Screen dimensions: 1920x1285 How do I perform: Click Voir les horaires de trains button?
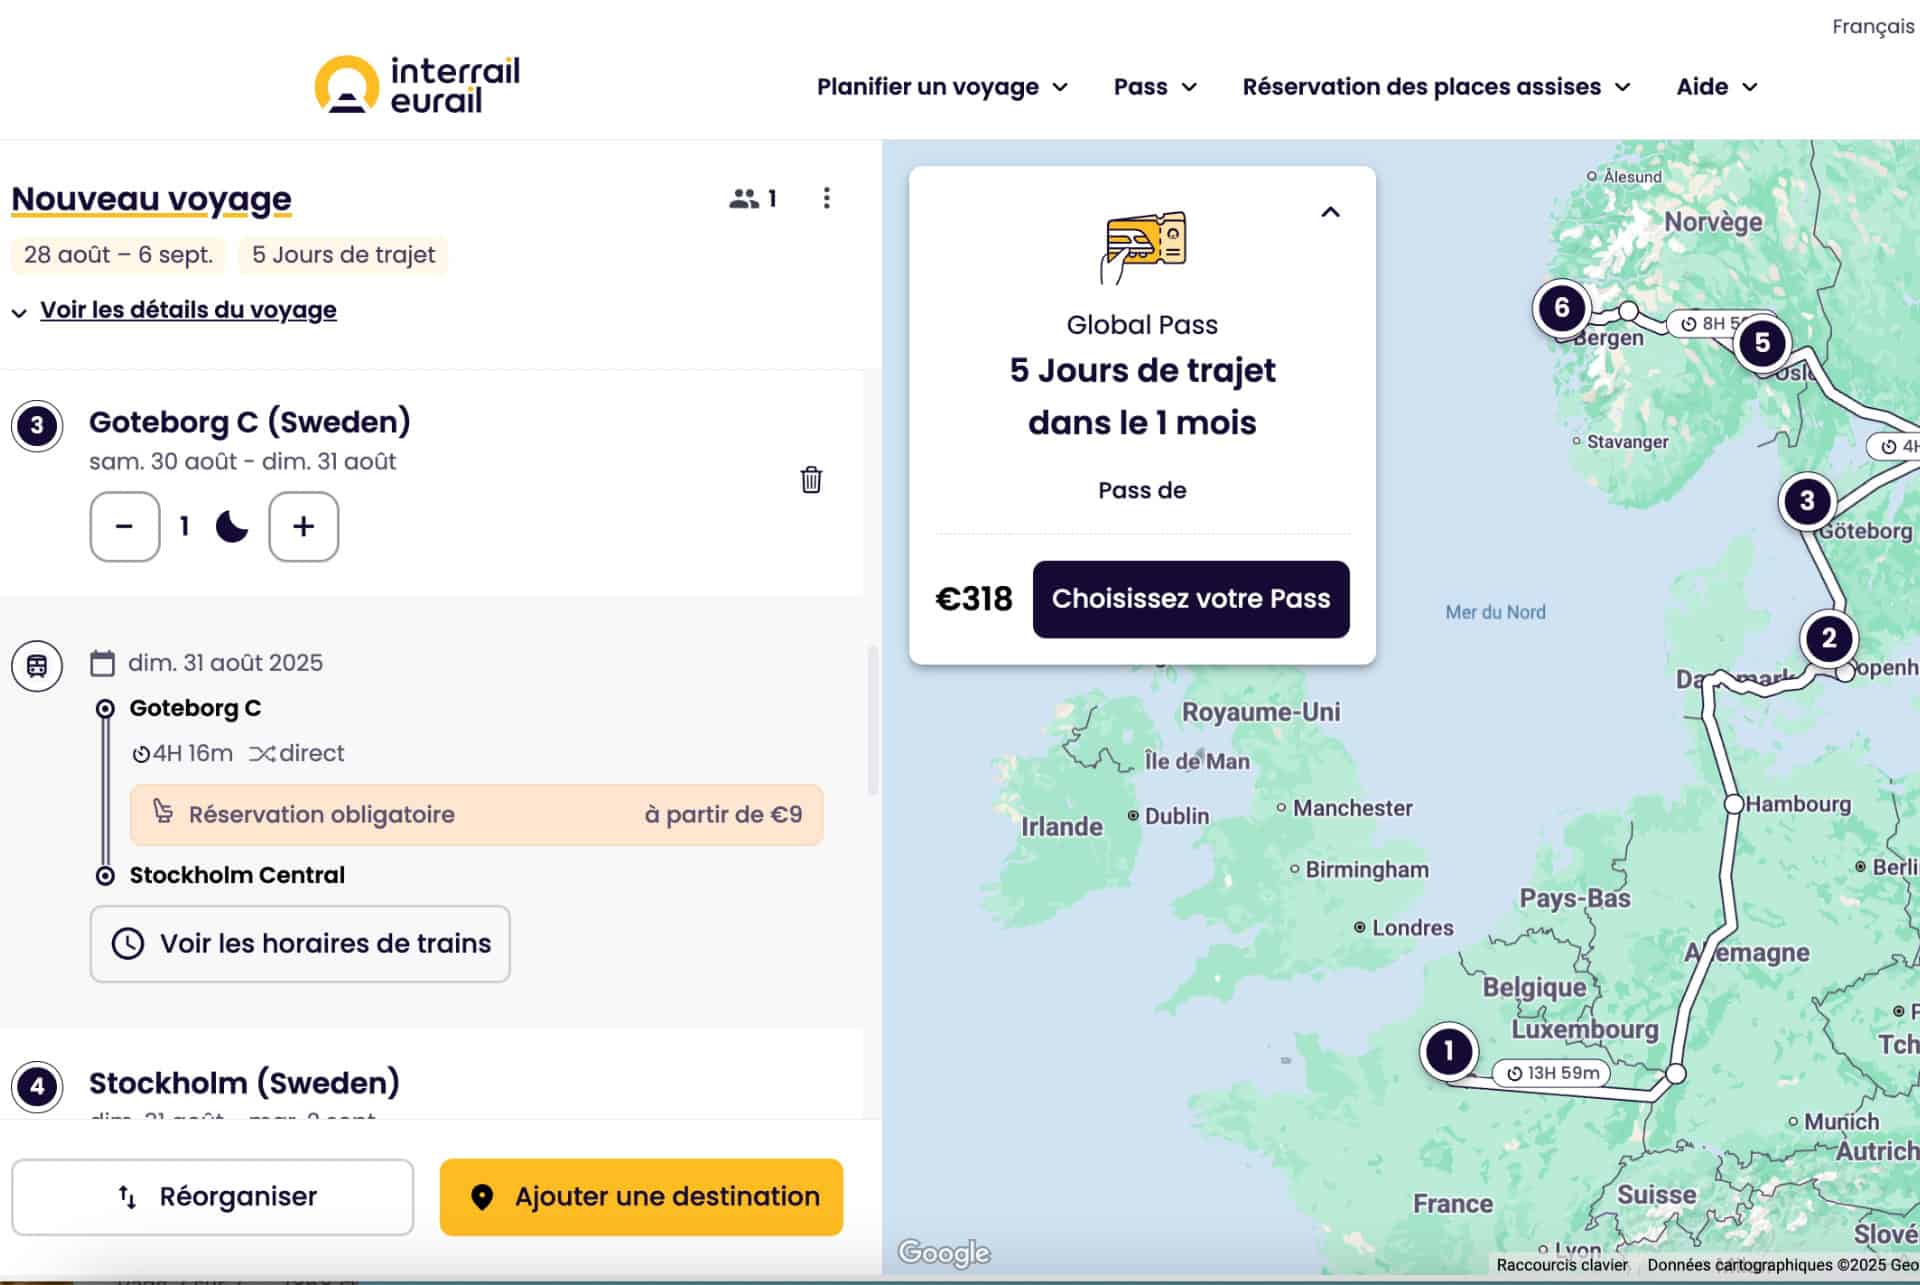click(x=300, y=944)
